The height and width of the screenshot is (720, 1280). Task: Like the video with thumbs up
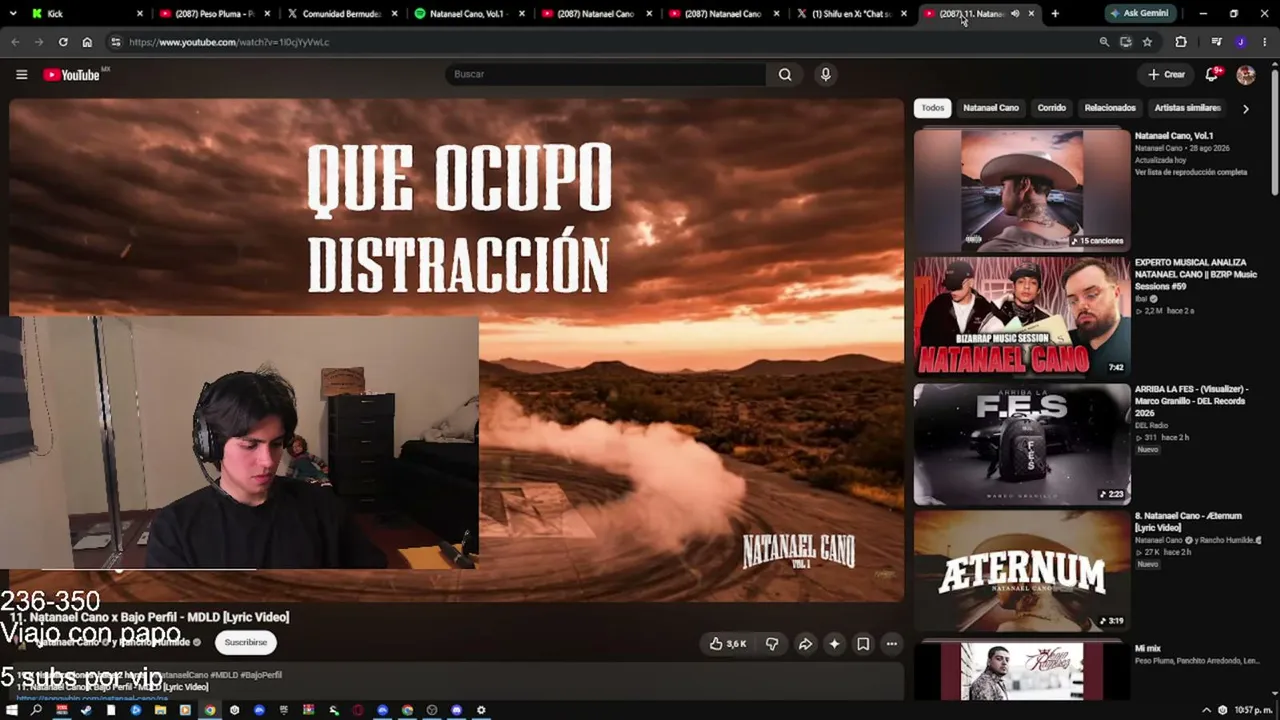tap(728, 644)
